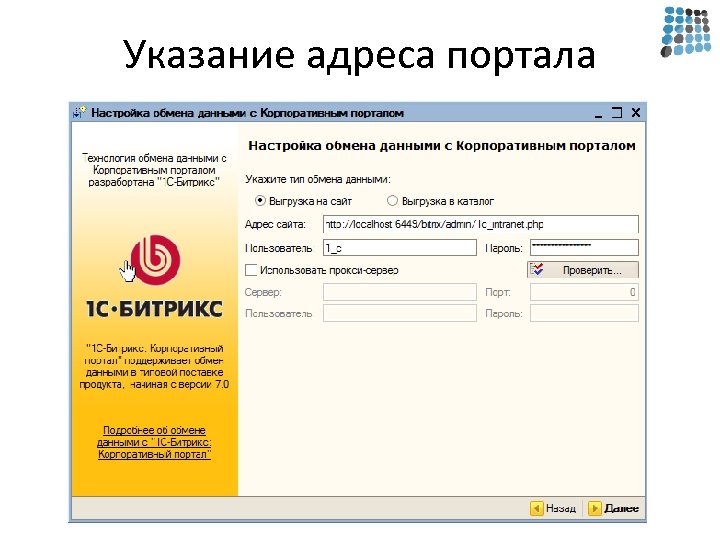The width and height of the screenshot is (720, 540).
Task: Close the exchange settings window
Action: pyautogui.click(x=636, y=112)
